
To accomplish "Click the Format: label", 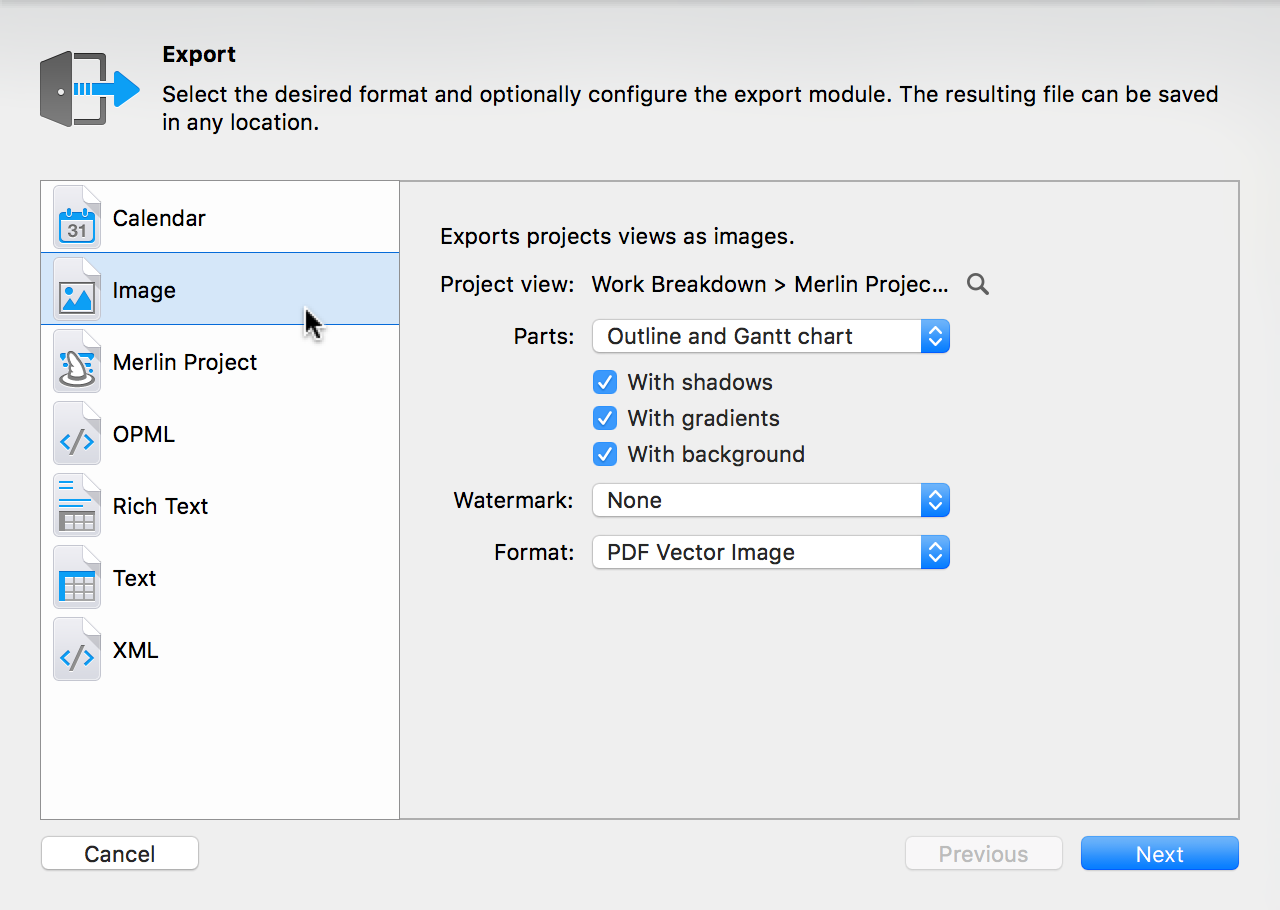I will [534, 552].
